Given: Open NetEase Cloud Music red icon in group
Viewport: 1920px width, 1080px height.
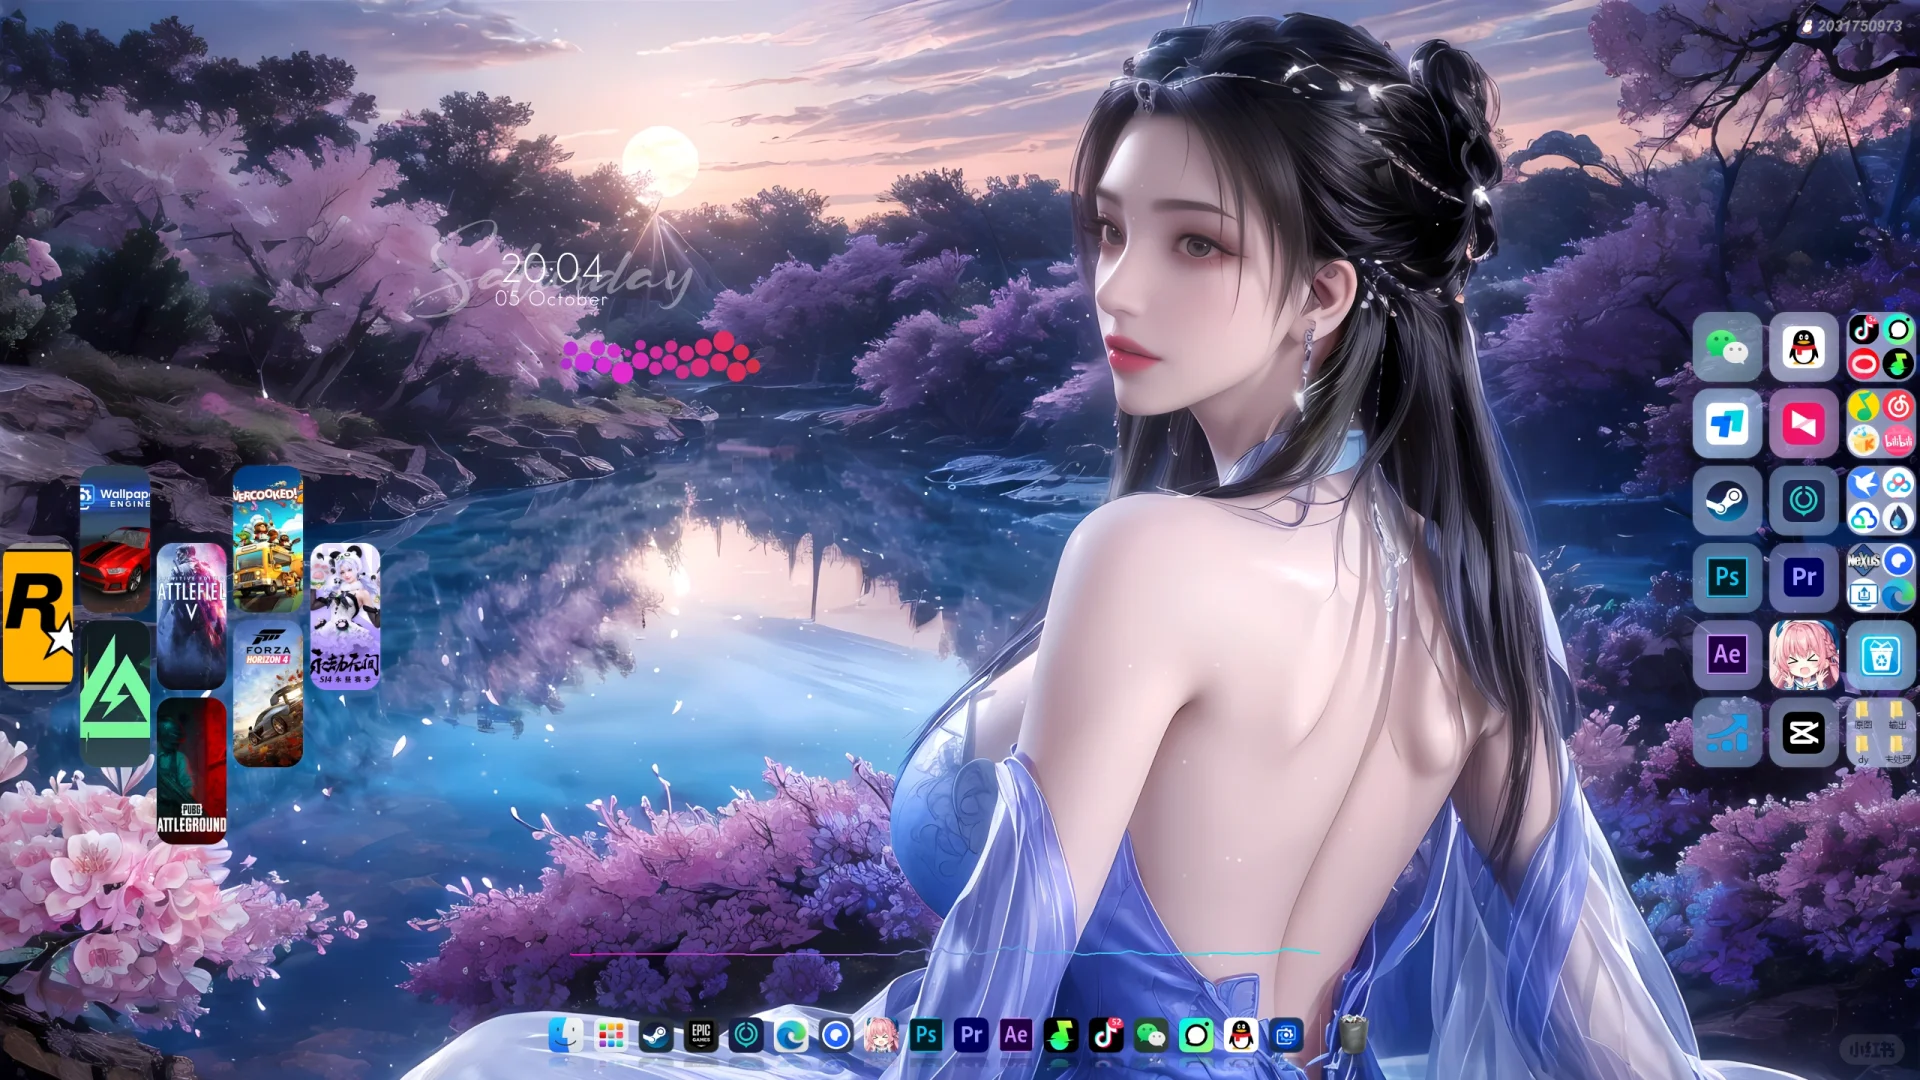Looking at the screenshot, I should click(x=1898, y=406).
